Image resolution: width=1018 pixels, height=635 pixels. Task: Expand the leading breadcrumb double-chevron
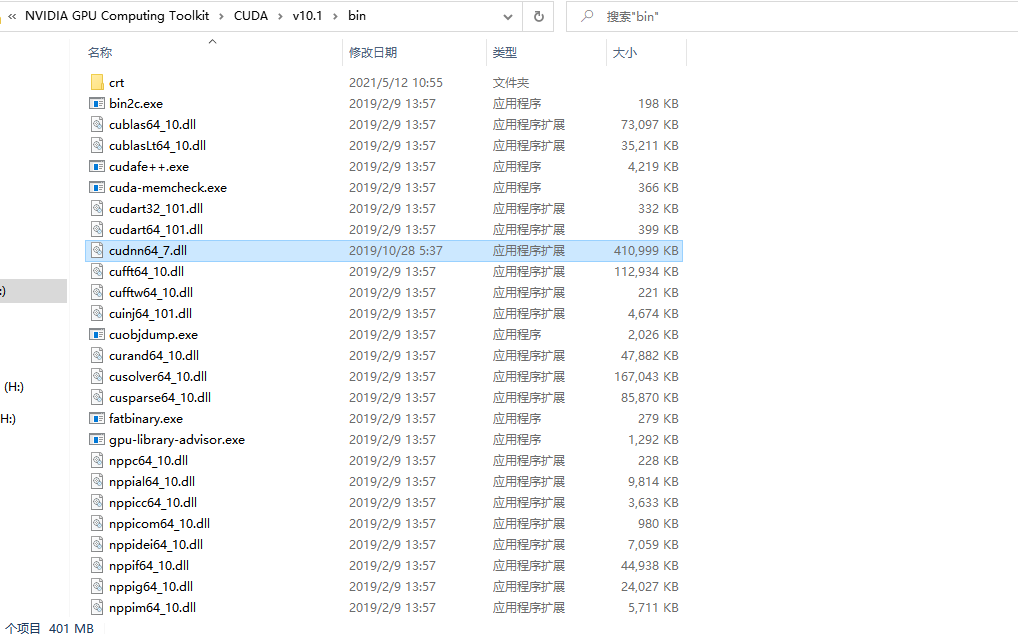pos(12,16)
